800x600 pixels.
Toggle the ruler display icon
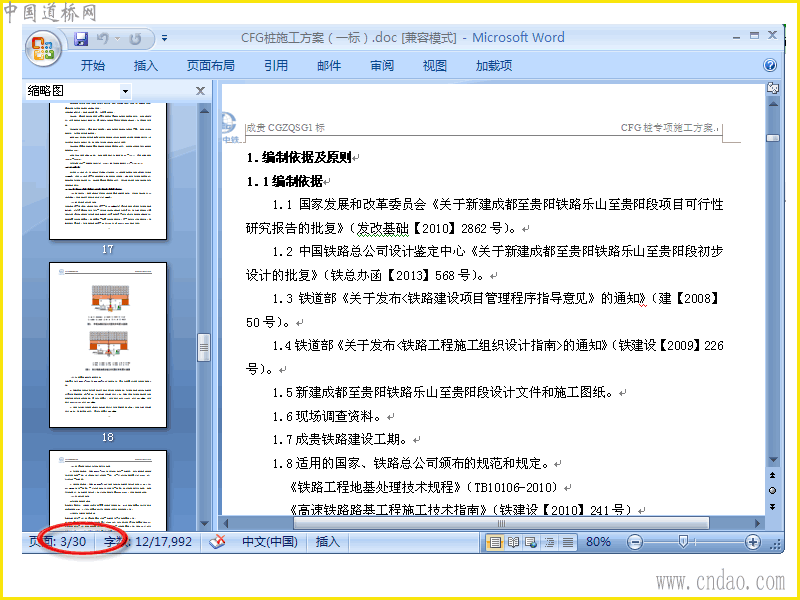point(773,88)
